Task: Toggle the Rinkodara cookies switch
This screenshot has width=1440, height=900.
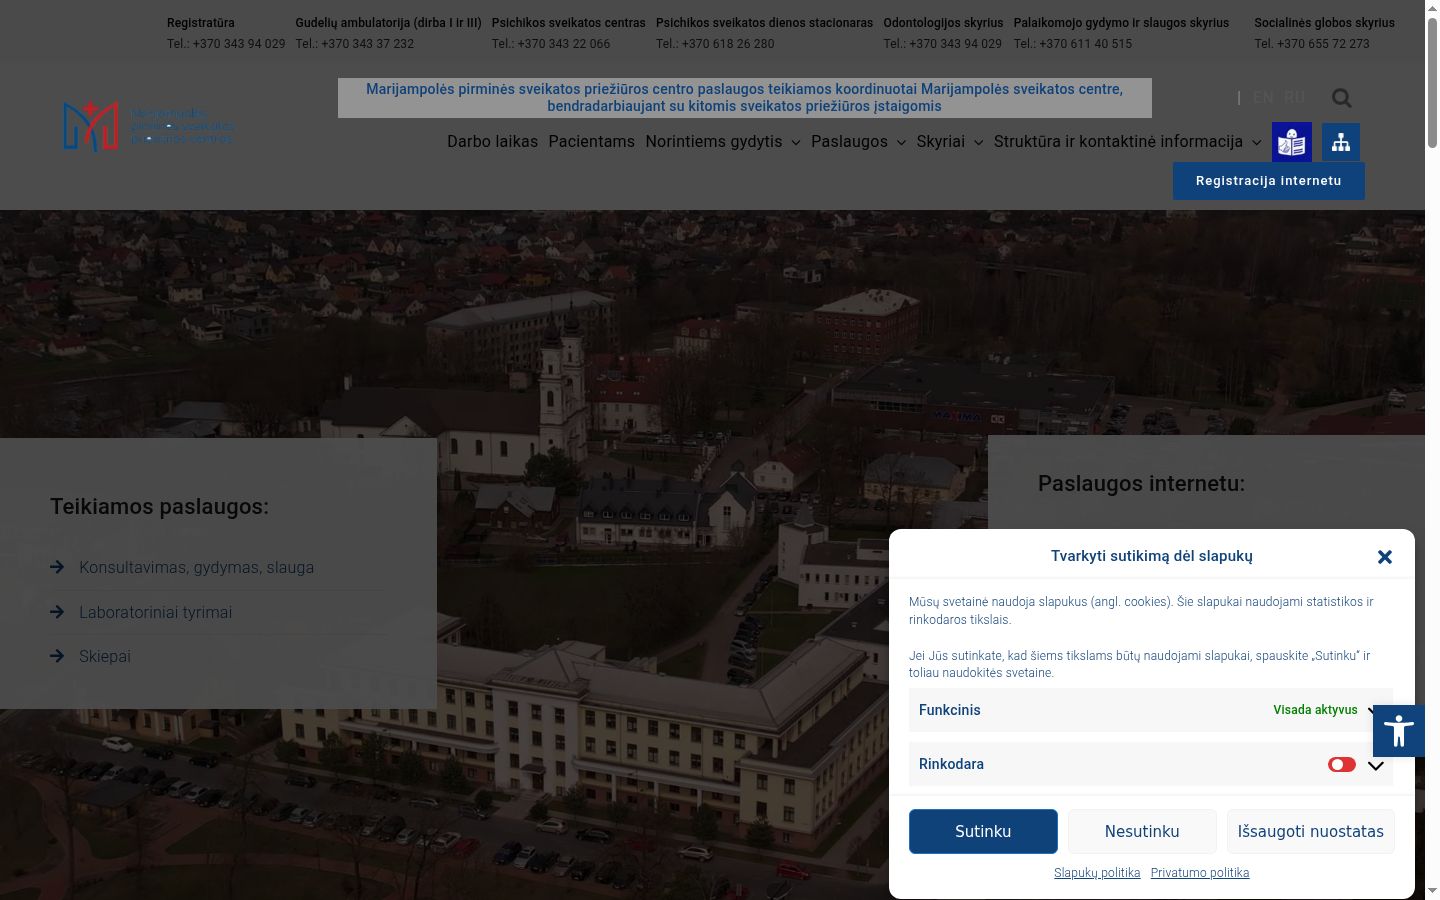Action: click(1341, 764)
